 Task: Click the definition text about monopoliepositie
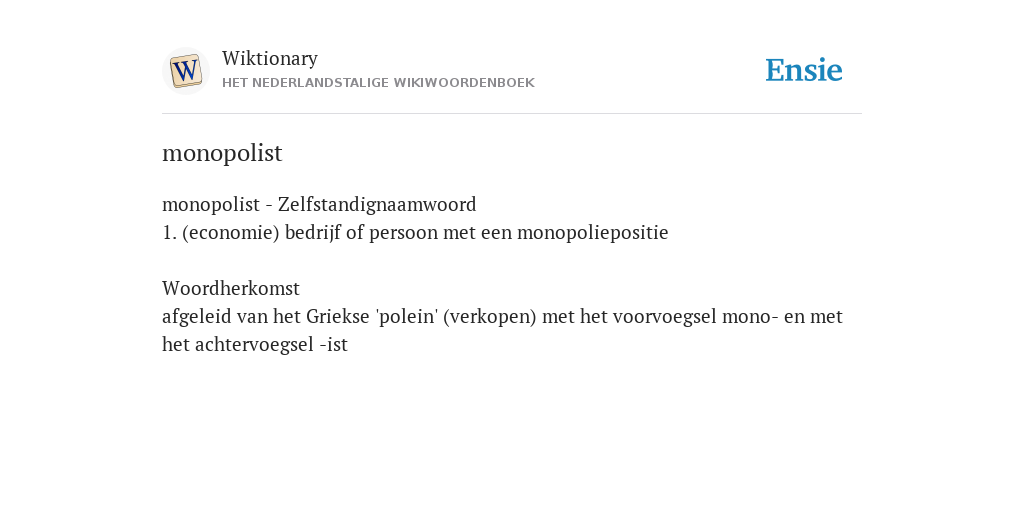click(x=415, y=233)
